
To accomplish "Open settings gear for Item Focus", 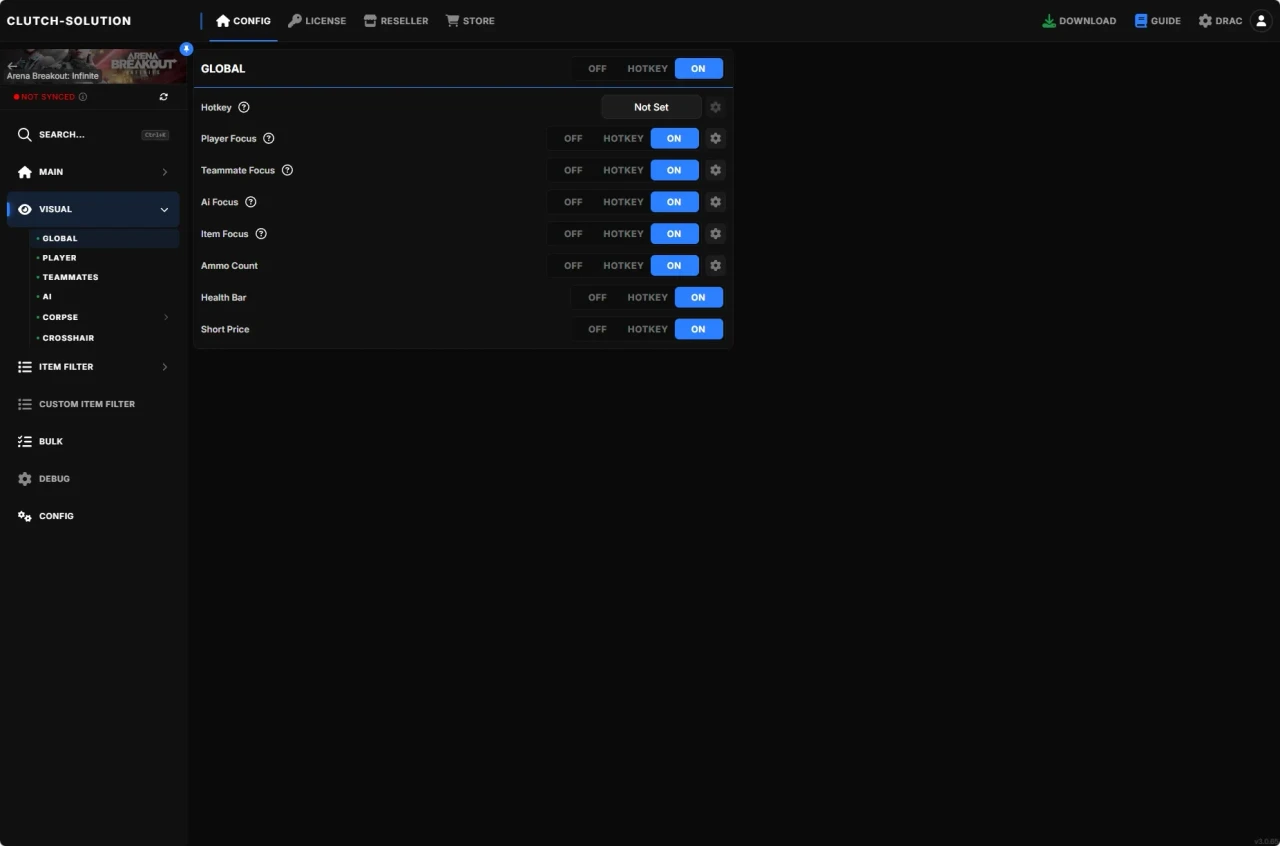I will click(x=716, y=233).
